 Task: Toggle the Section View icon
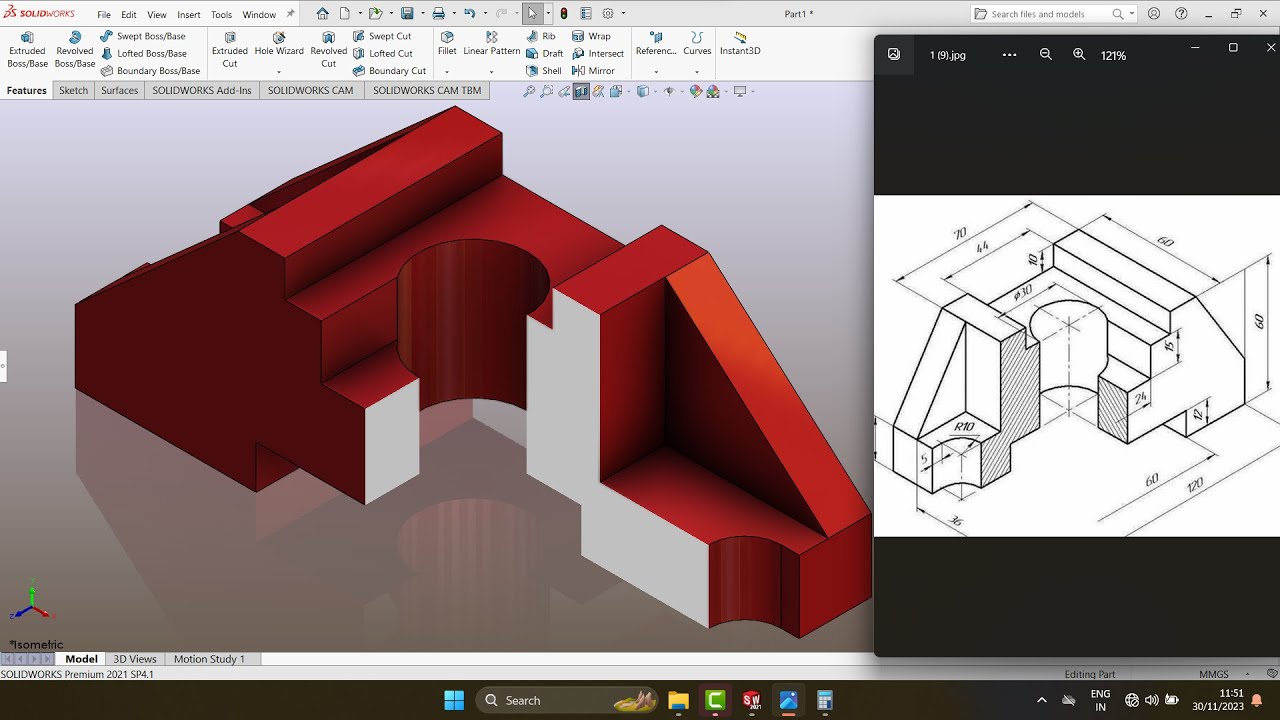point(581,91)
